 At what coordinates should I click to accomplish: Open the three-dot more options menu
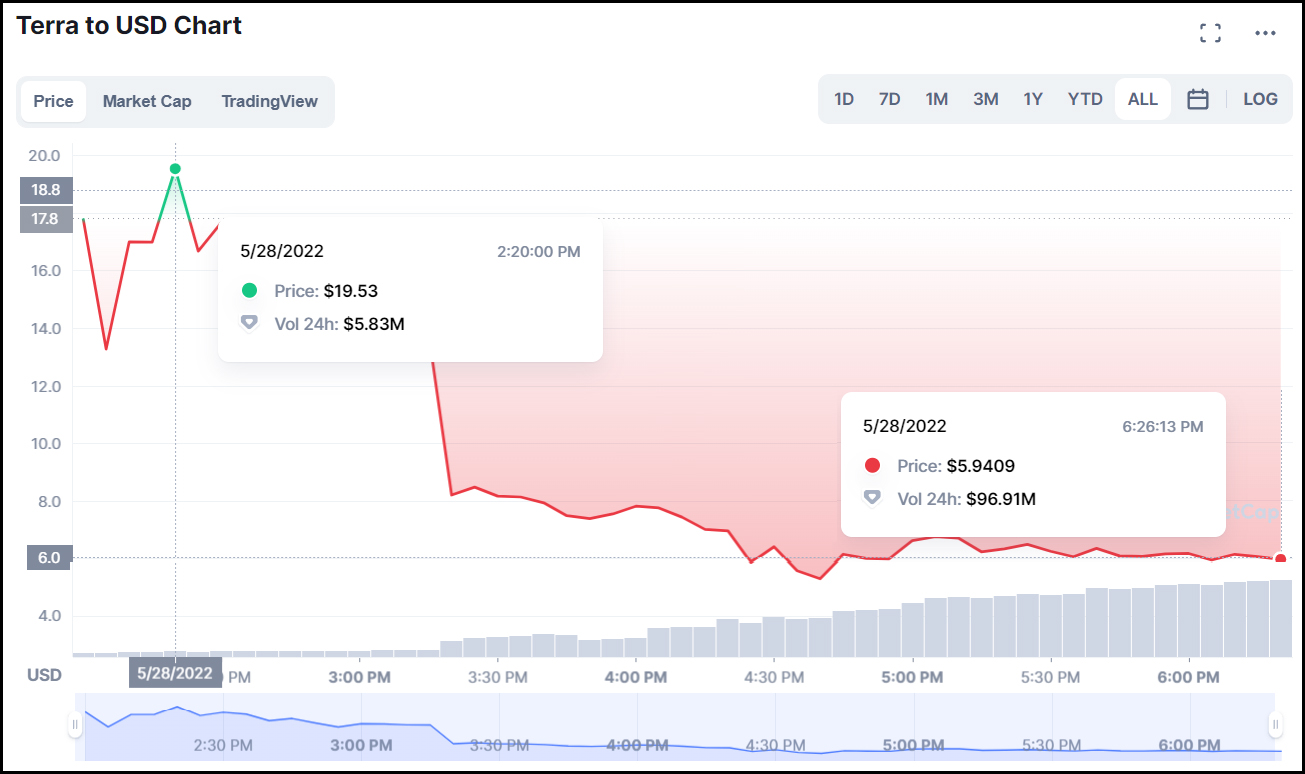click(1265, 33)
